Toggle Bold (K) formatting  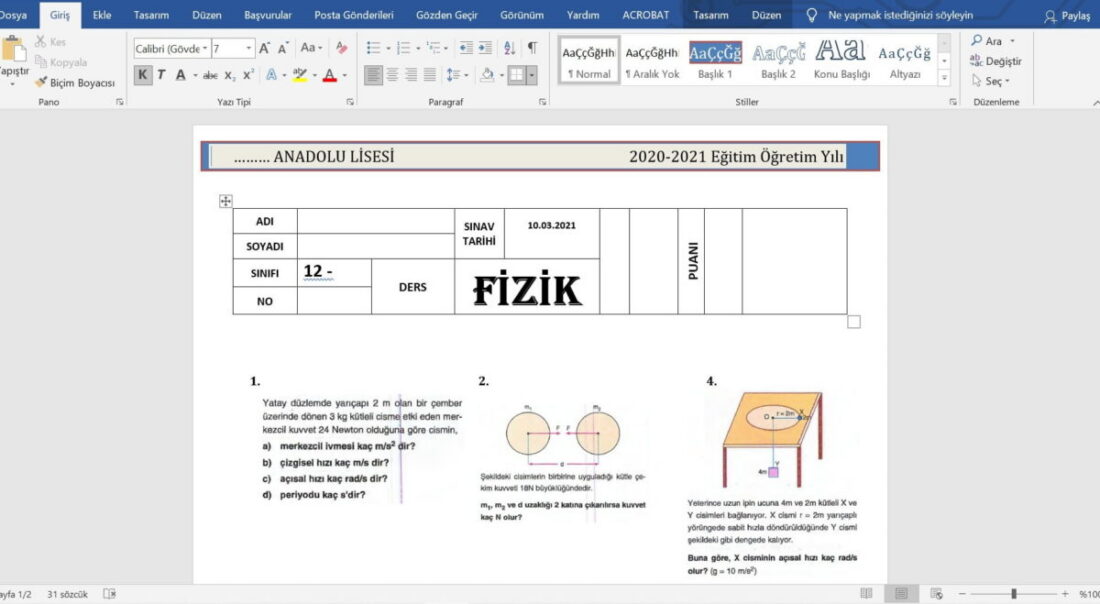pos(143,75)
